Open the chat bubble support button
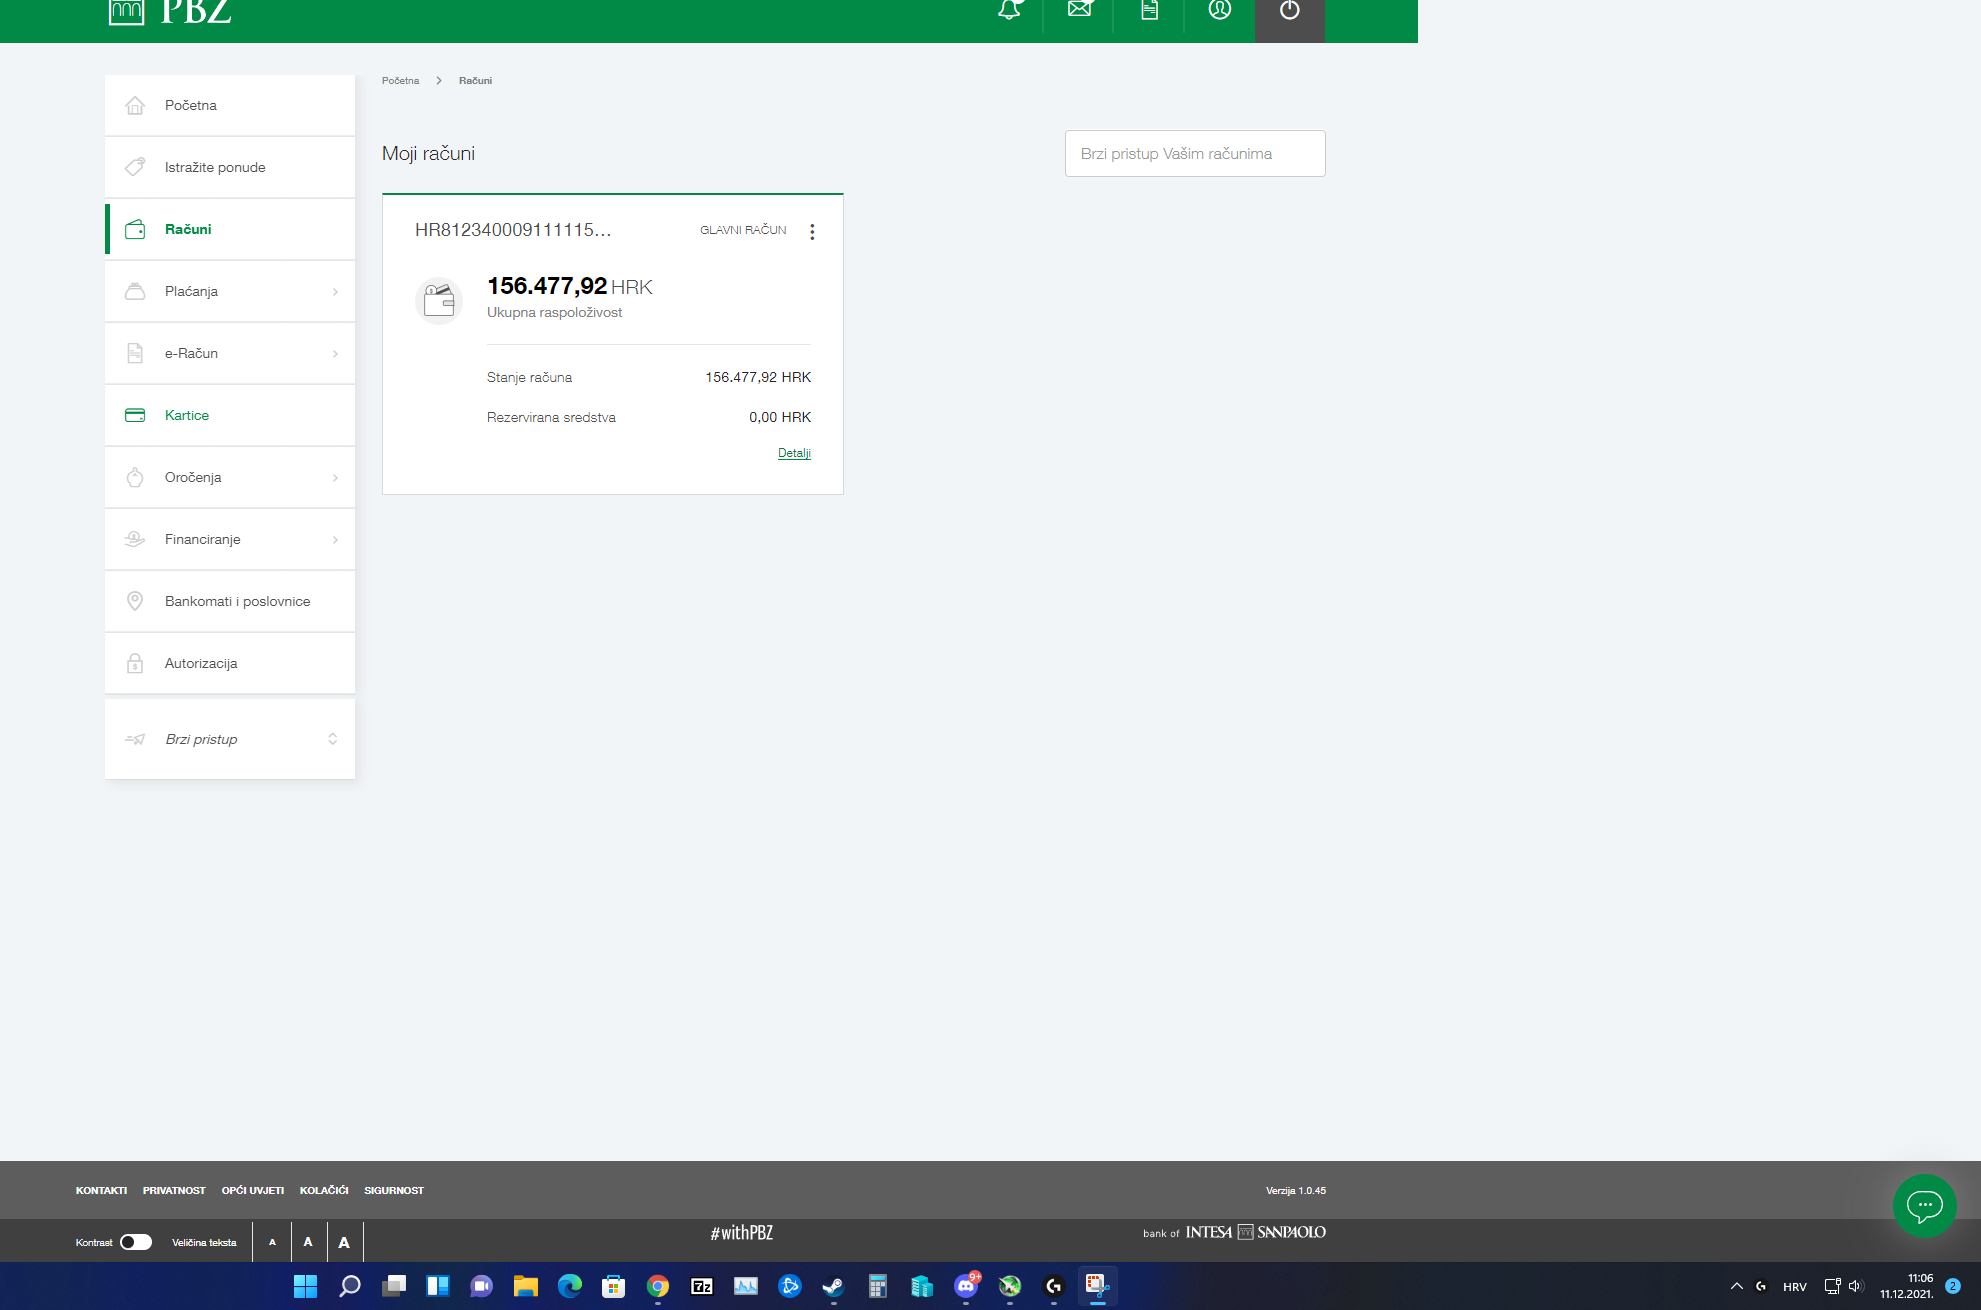1981x1310 pixels. [1924, 1205]
